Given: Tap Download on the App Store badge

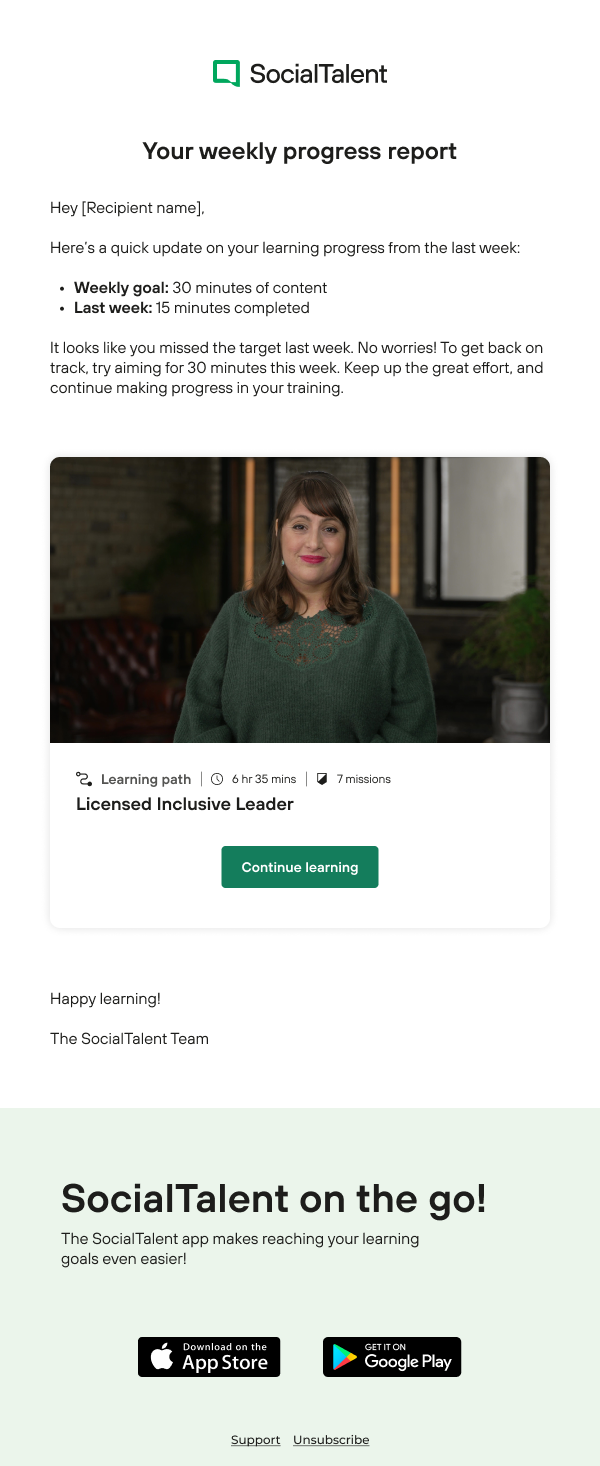Looking at the screenshot, I should (209, 1357).
